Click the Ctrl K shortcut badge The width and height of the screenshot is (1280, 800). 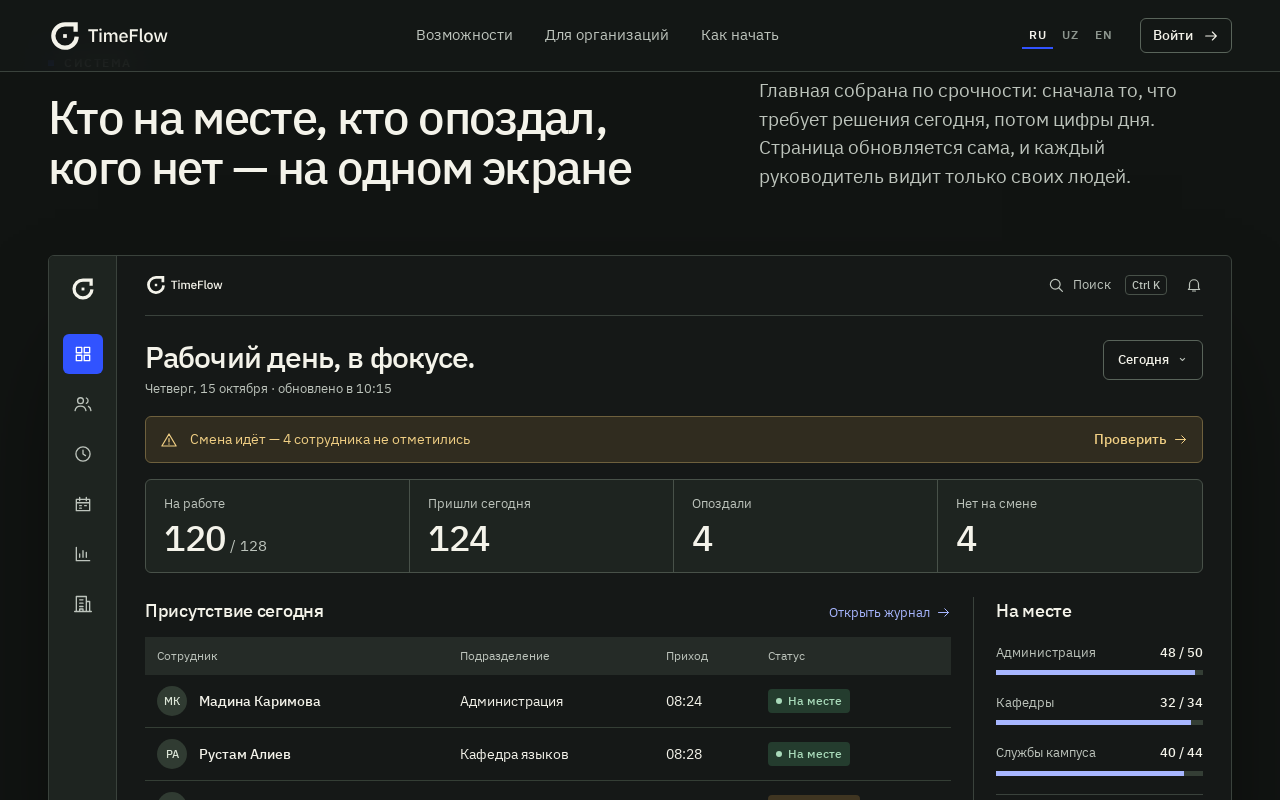tap(1146, 285)
